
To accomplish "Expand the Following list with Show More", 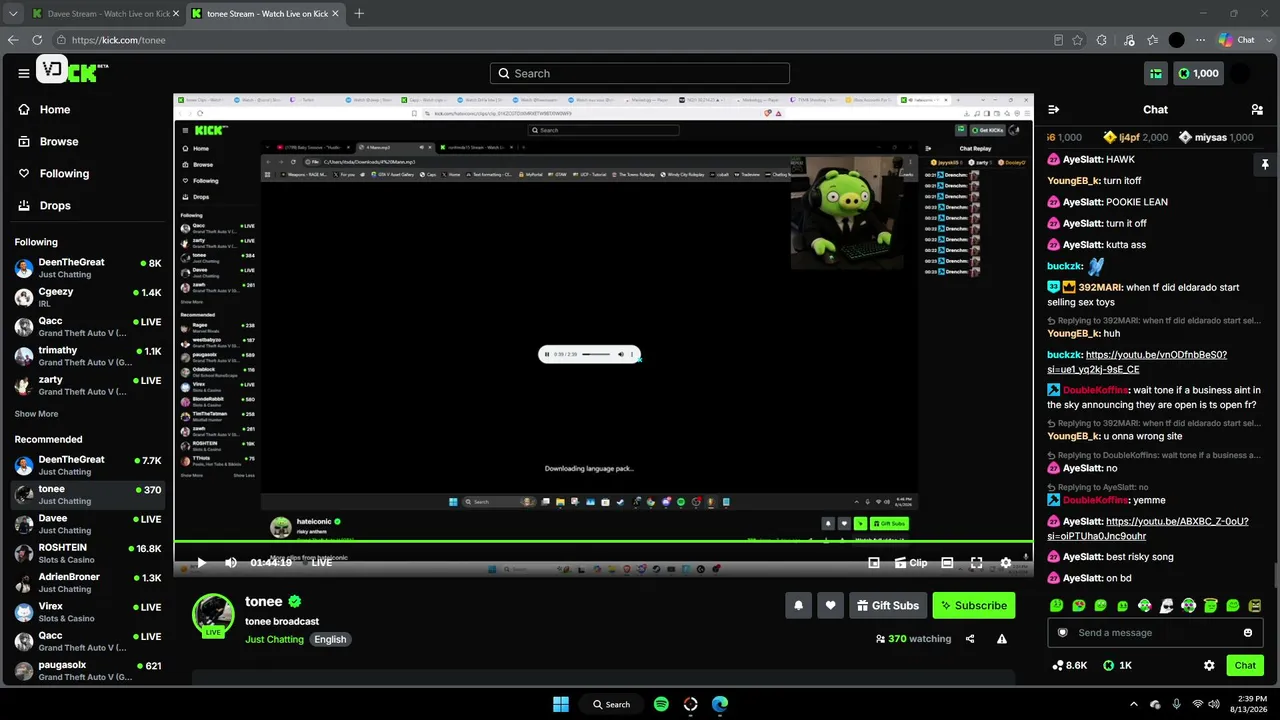I will tap(36, 414).
